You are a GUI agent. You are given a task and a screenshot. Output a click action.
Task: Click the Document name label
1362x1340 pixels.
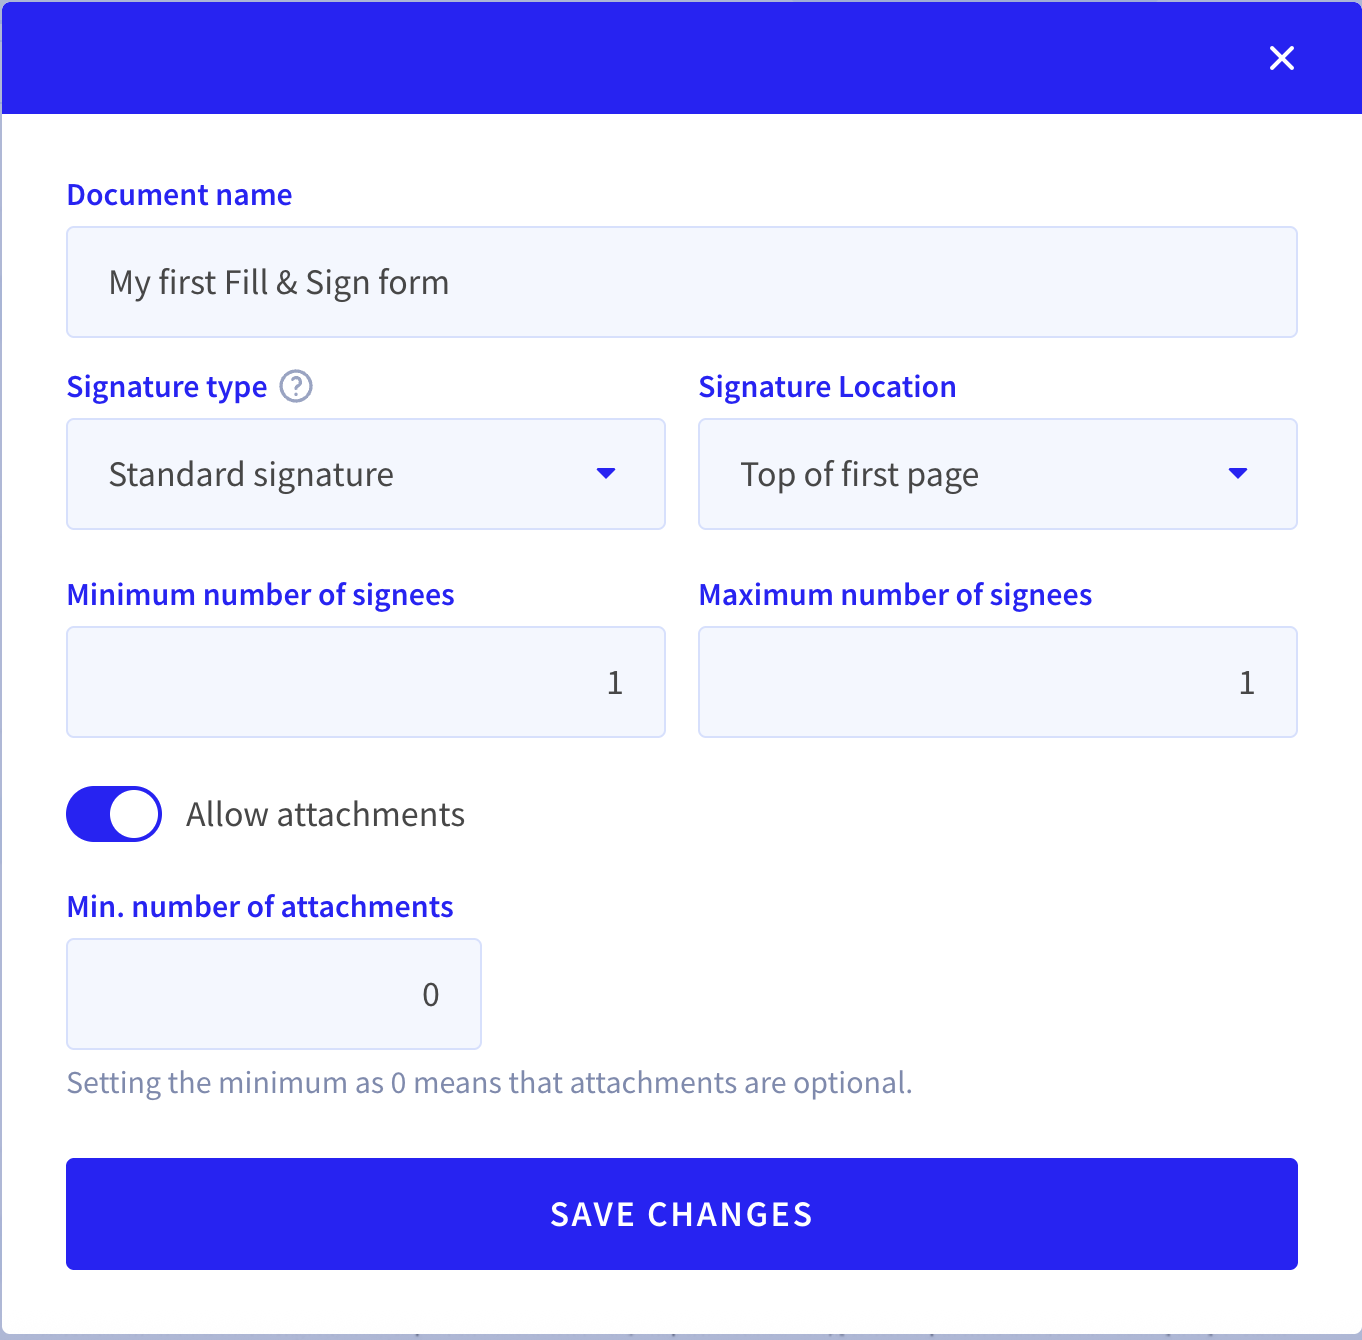pyautogui.click(x=180, y=194)
